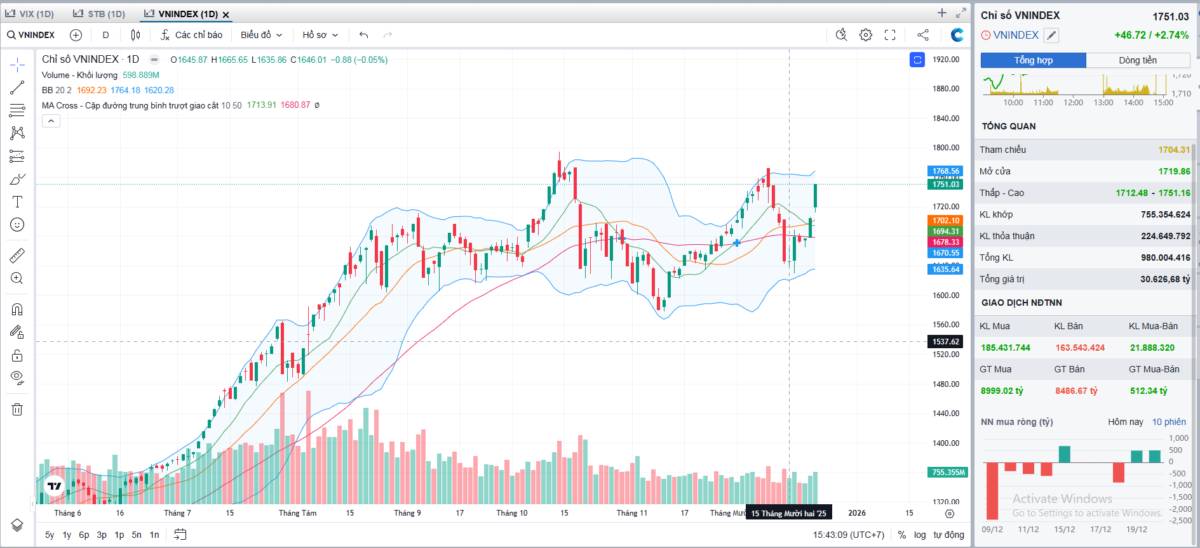Click trash icon to remove drawings
This screenshot has width=1200, height=548.
click(17, 408)
